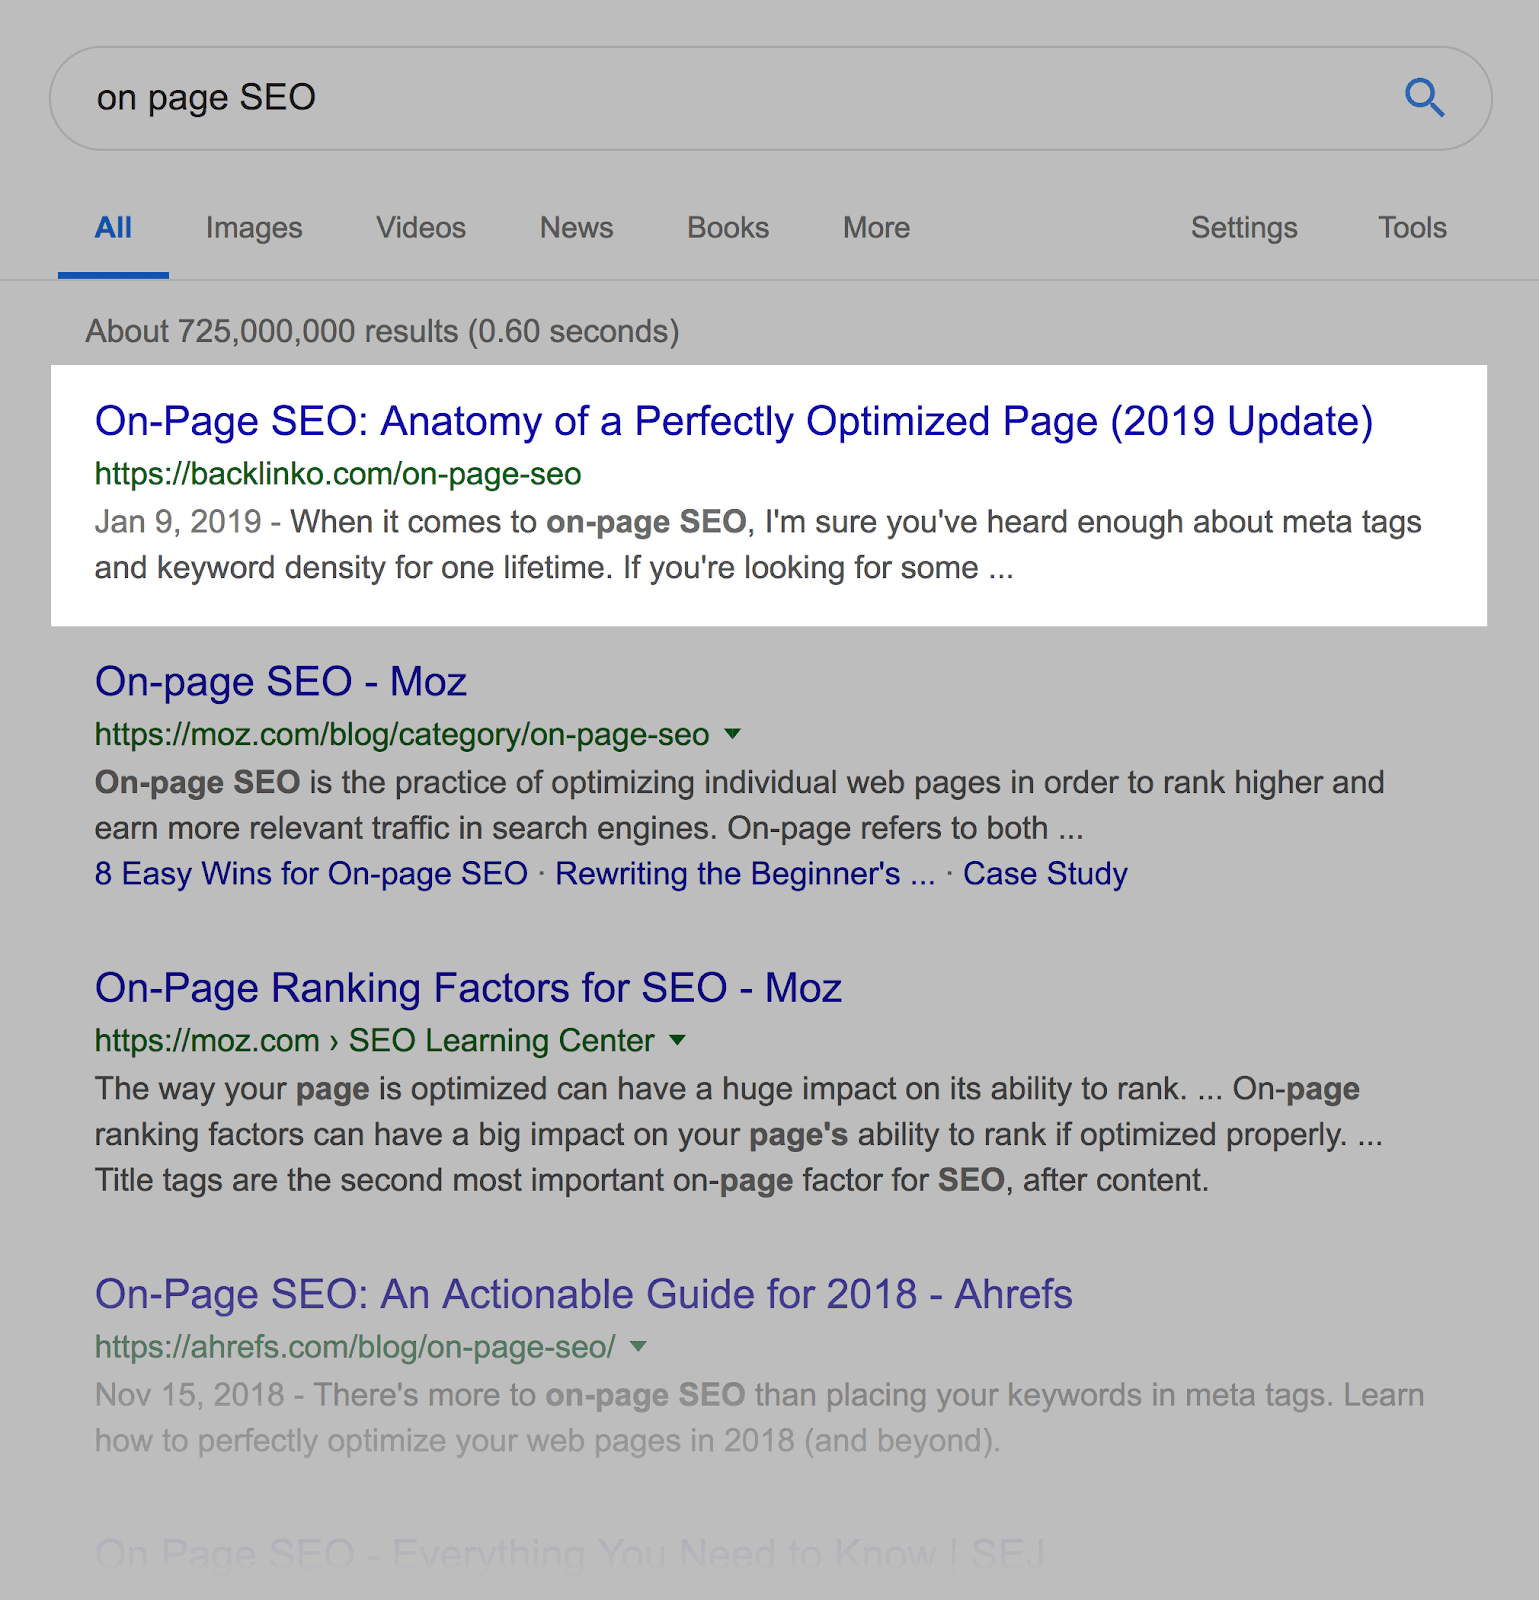
Task: Click the 'Jan 9, 2019' snippet date
Action: click(x=178, y=522)
